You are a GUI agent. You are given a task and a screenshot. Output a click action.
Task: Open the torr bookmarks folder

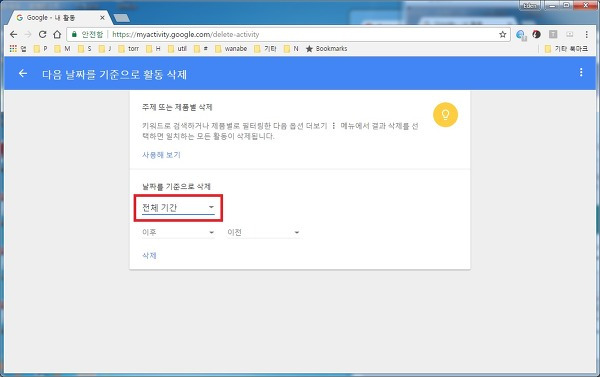(129, 49)
